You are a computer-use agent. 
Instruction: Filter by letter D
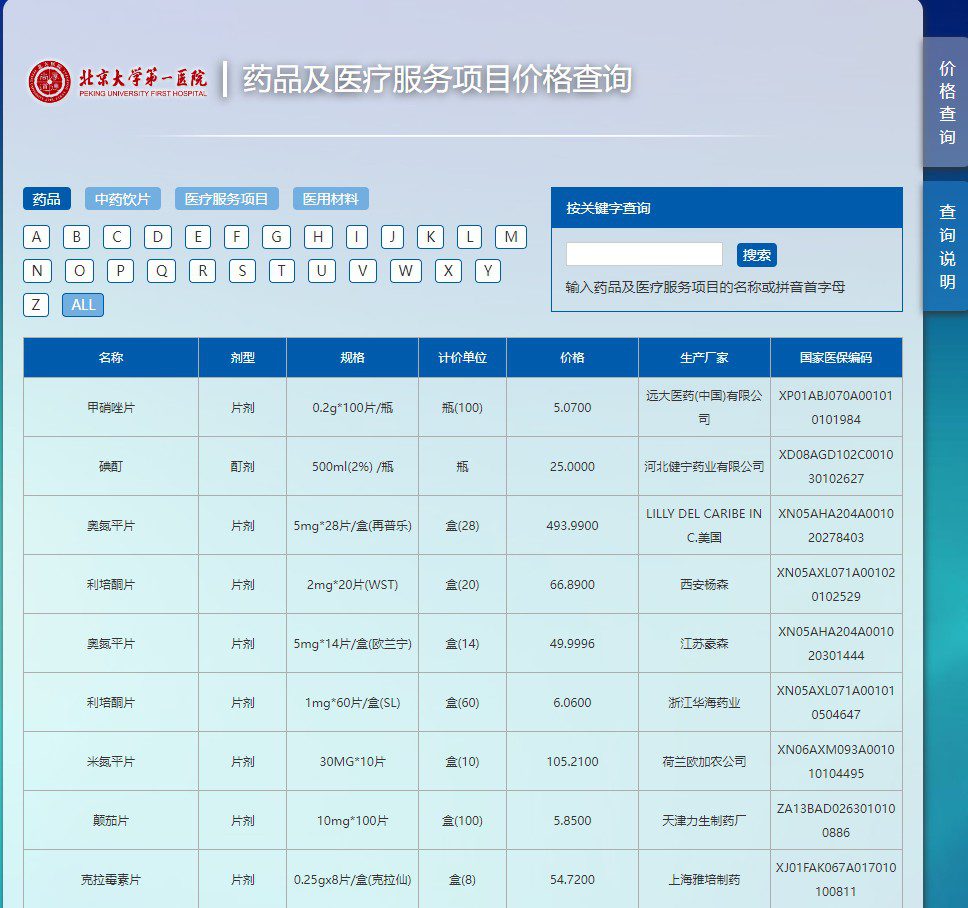point(158,237)
